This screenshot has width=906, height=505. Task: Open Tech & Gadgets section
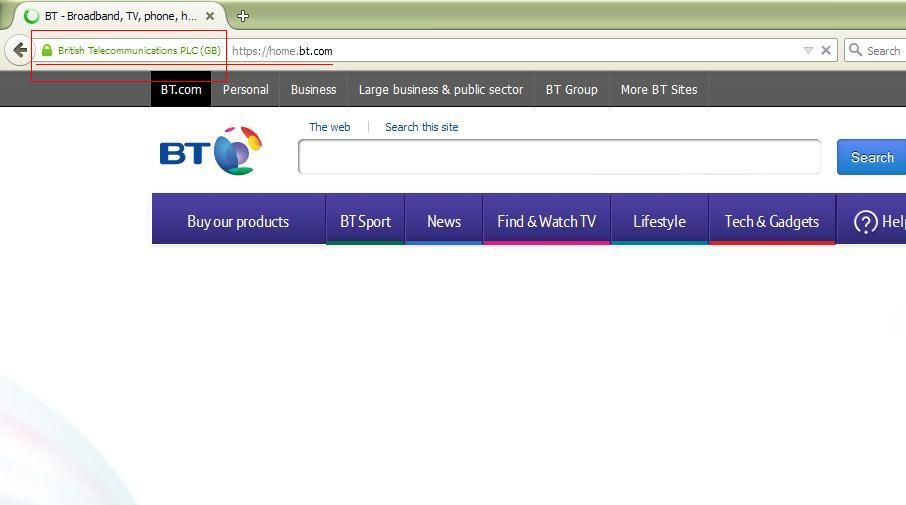(x=772, y=222)
